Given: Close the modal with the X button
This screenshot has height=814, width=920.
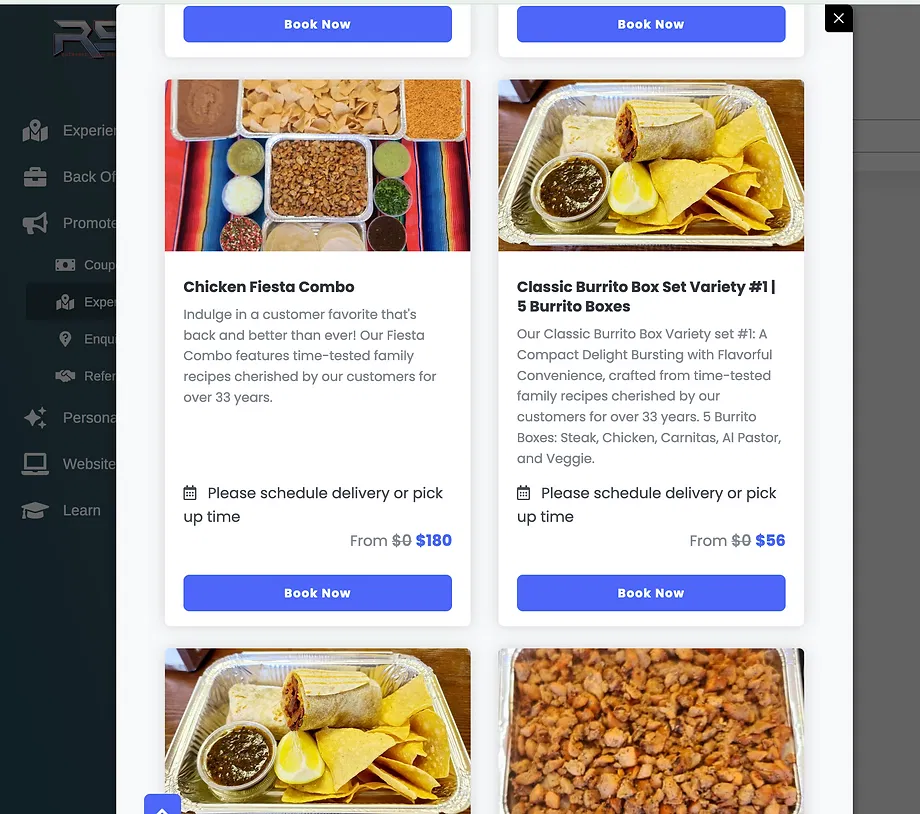Looking at the screenshot, I should [838, 18].
